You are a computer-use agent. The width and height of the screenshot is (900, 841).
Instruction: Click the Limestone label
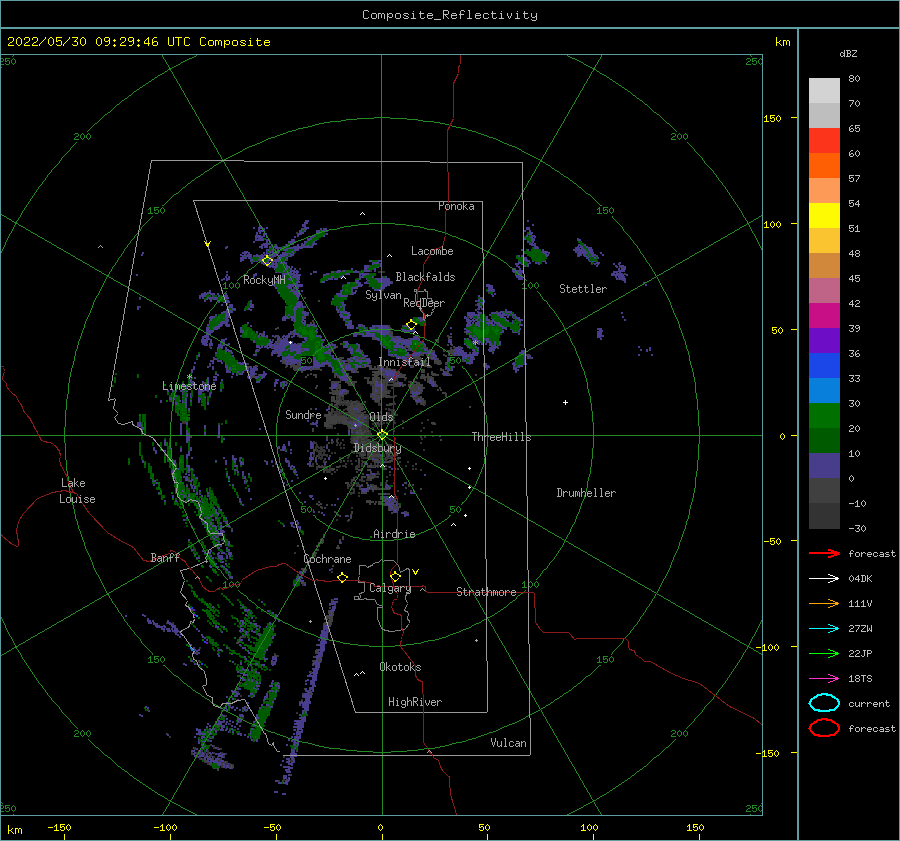click(189, 386)
